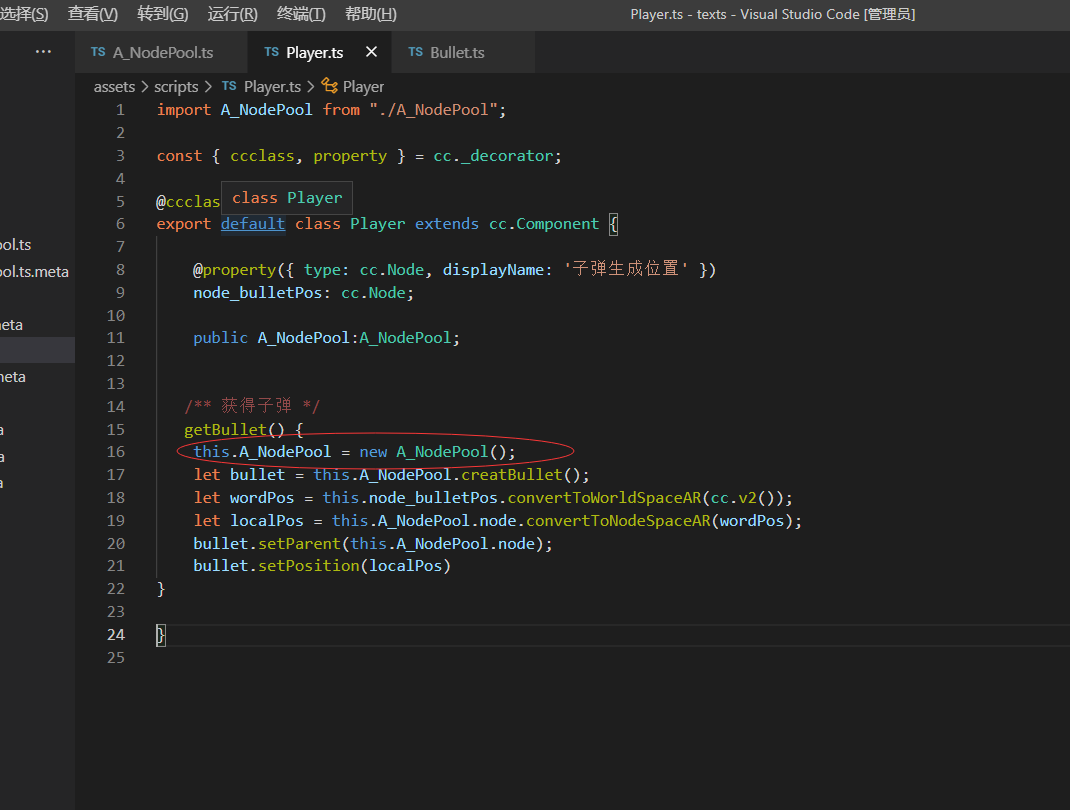This screenshot has width=1070, height=810.
Task: Select the ol.ts file in explorer
Action: click(16, 245)
